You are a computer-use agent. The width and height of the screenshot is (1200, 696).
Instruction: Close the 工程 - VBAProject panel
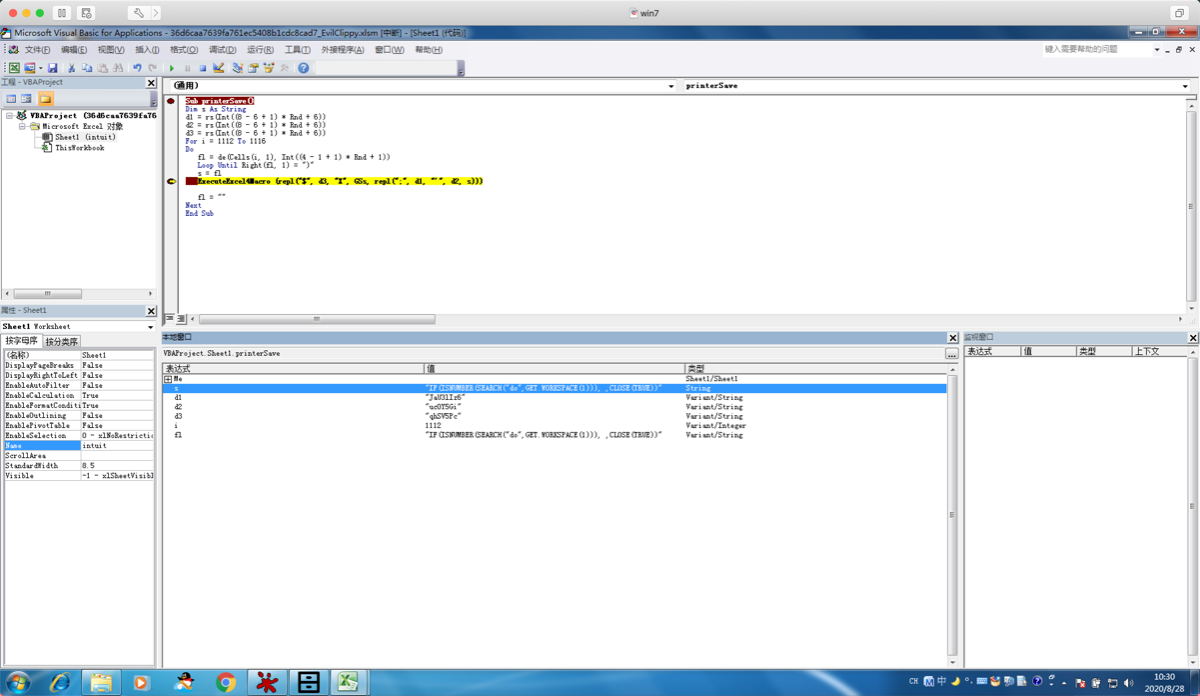pyautogui.click(x=151, y=83)
